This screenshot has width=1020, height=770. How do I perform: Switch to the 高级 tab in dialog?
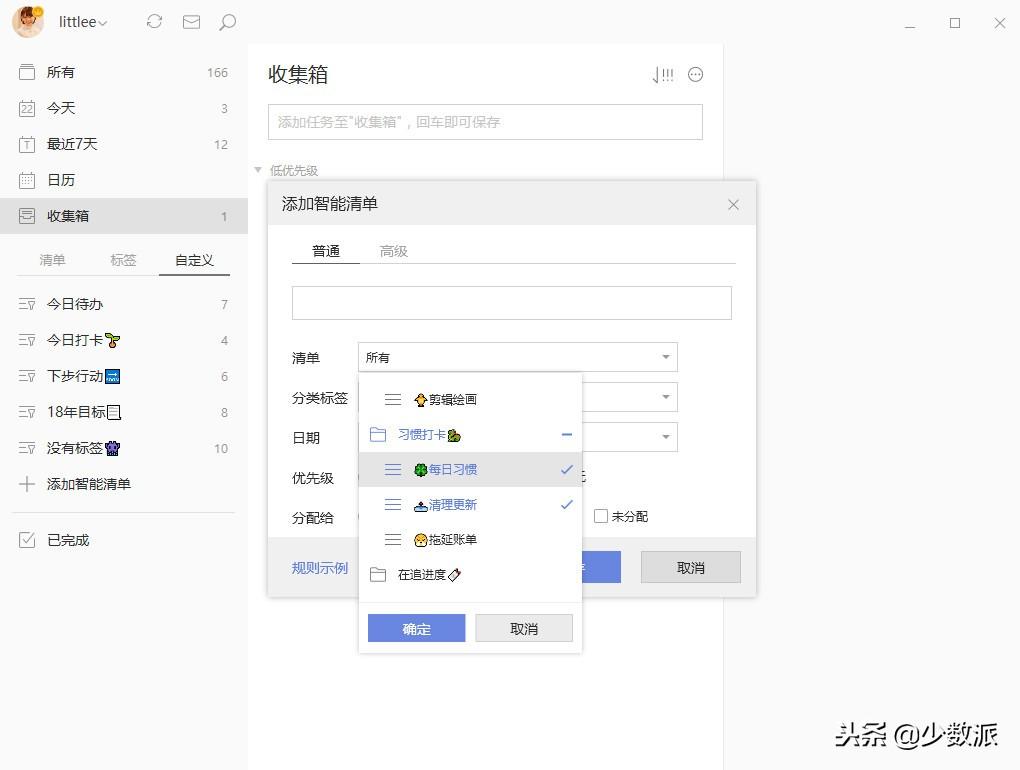click(x=393, y=251)
